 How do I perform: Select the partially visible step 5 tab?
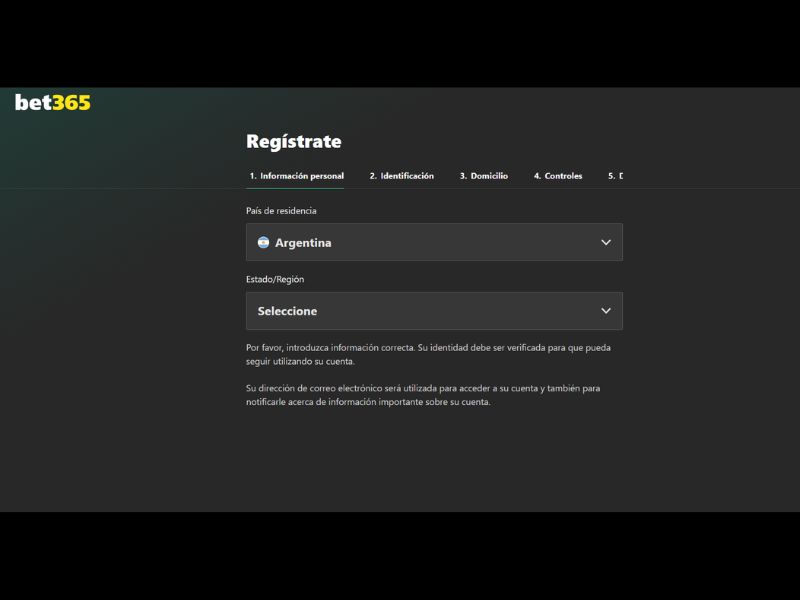(x=615, y=176)
